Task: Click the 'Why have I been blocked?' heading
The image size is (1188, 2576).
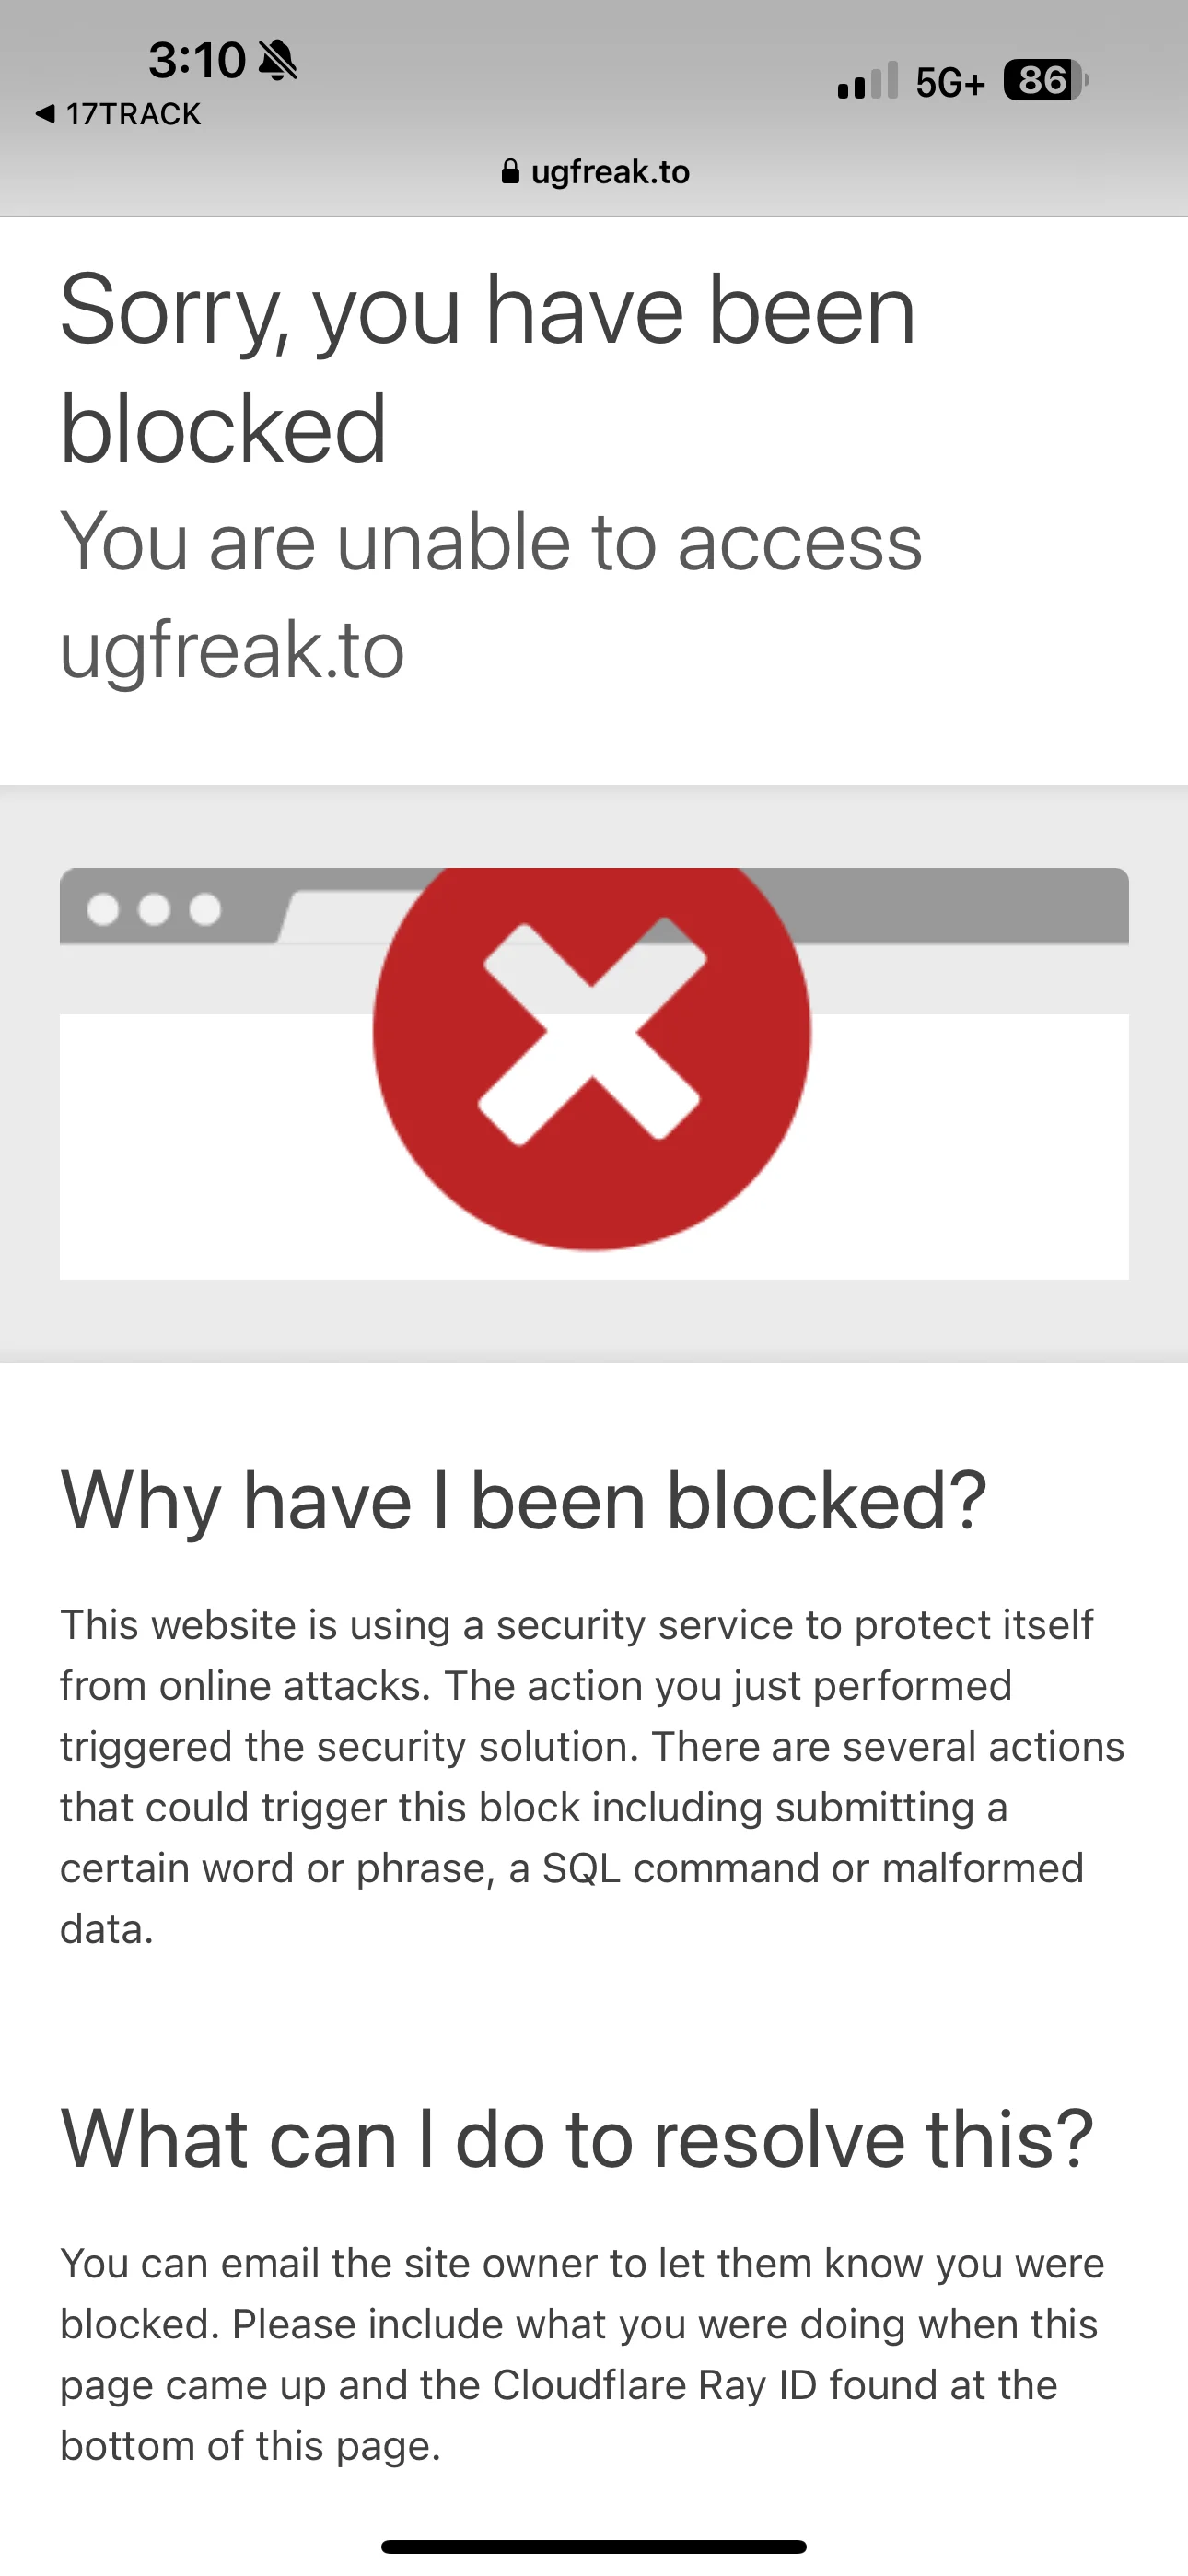Action: (524, 1501)
